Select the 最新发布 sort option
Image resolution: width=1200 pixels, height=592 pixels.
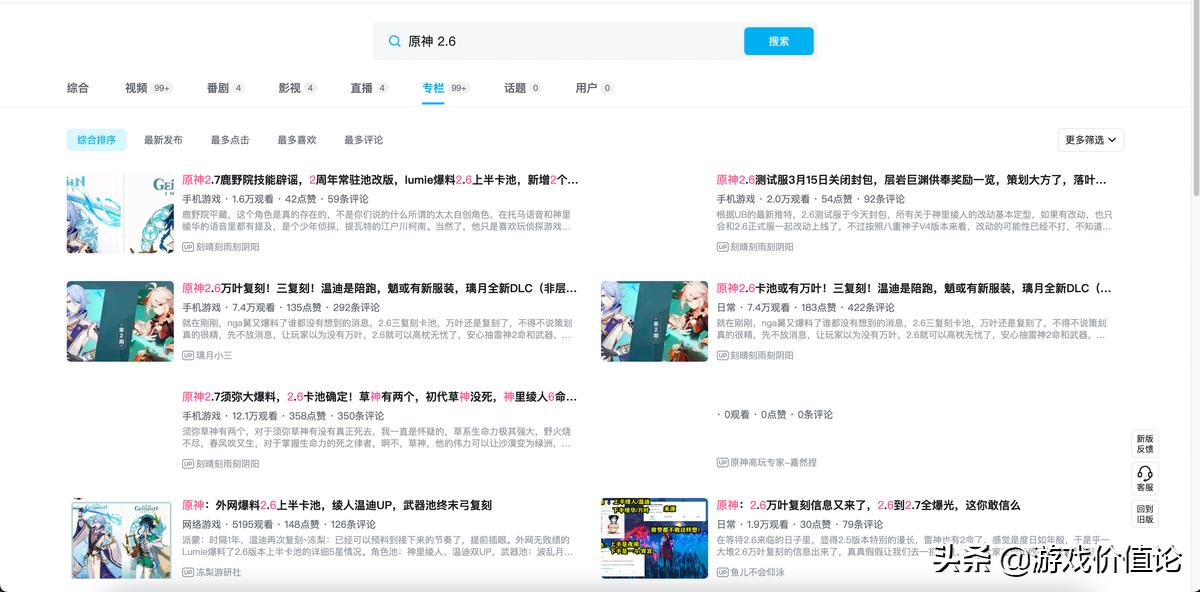pyautogui.click(x=165, y=139)
